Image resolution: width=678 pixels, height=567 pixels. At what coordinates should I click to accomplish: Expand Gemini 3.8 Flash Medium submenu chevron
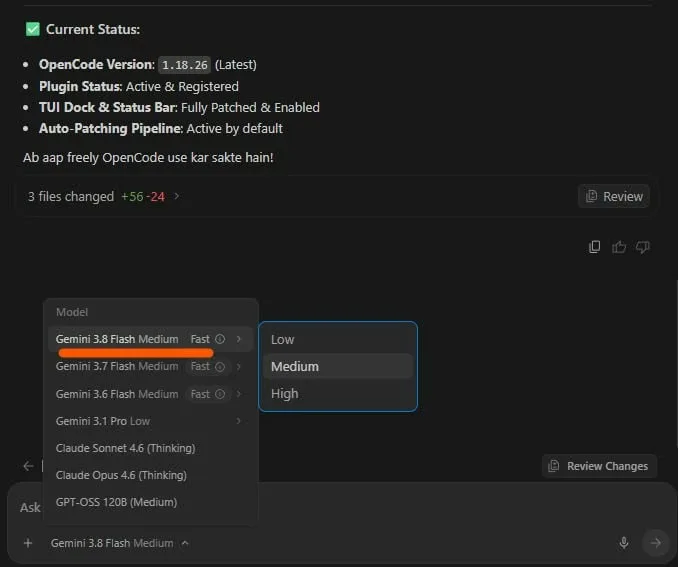[x=238, y=339]
